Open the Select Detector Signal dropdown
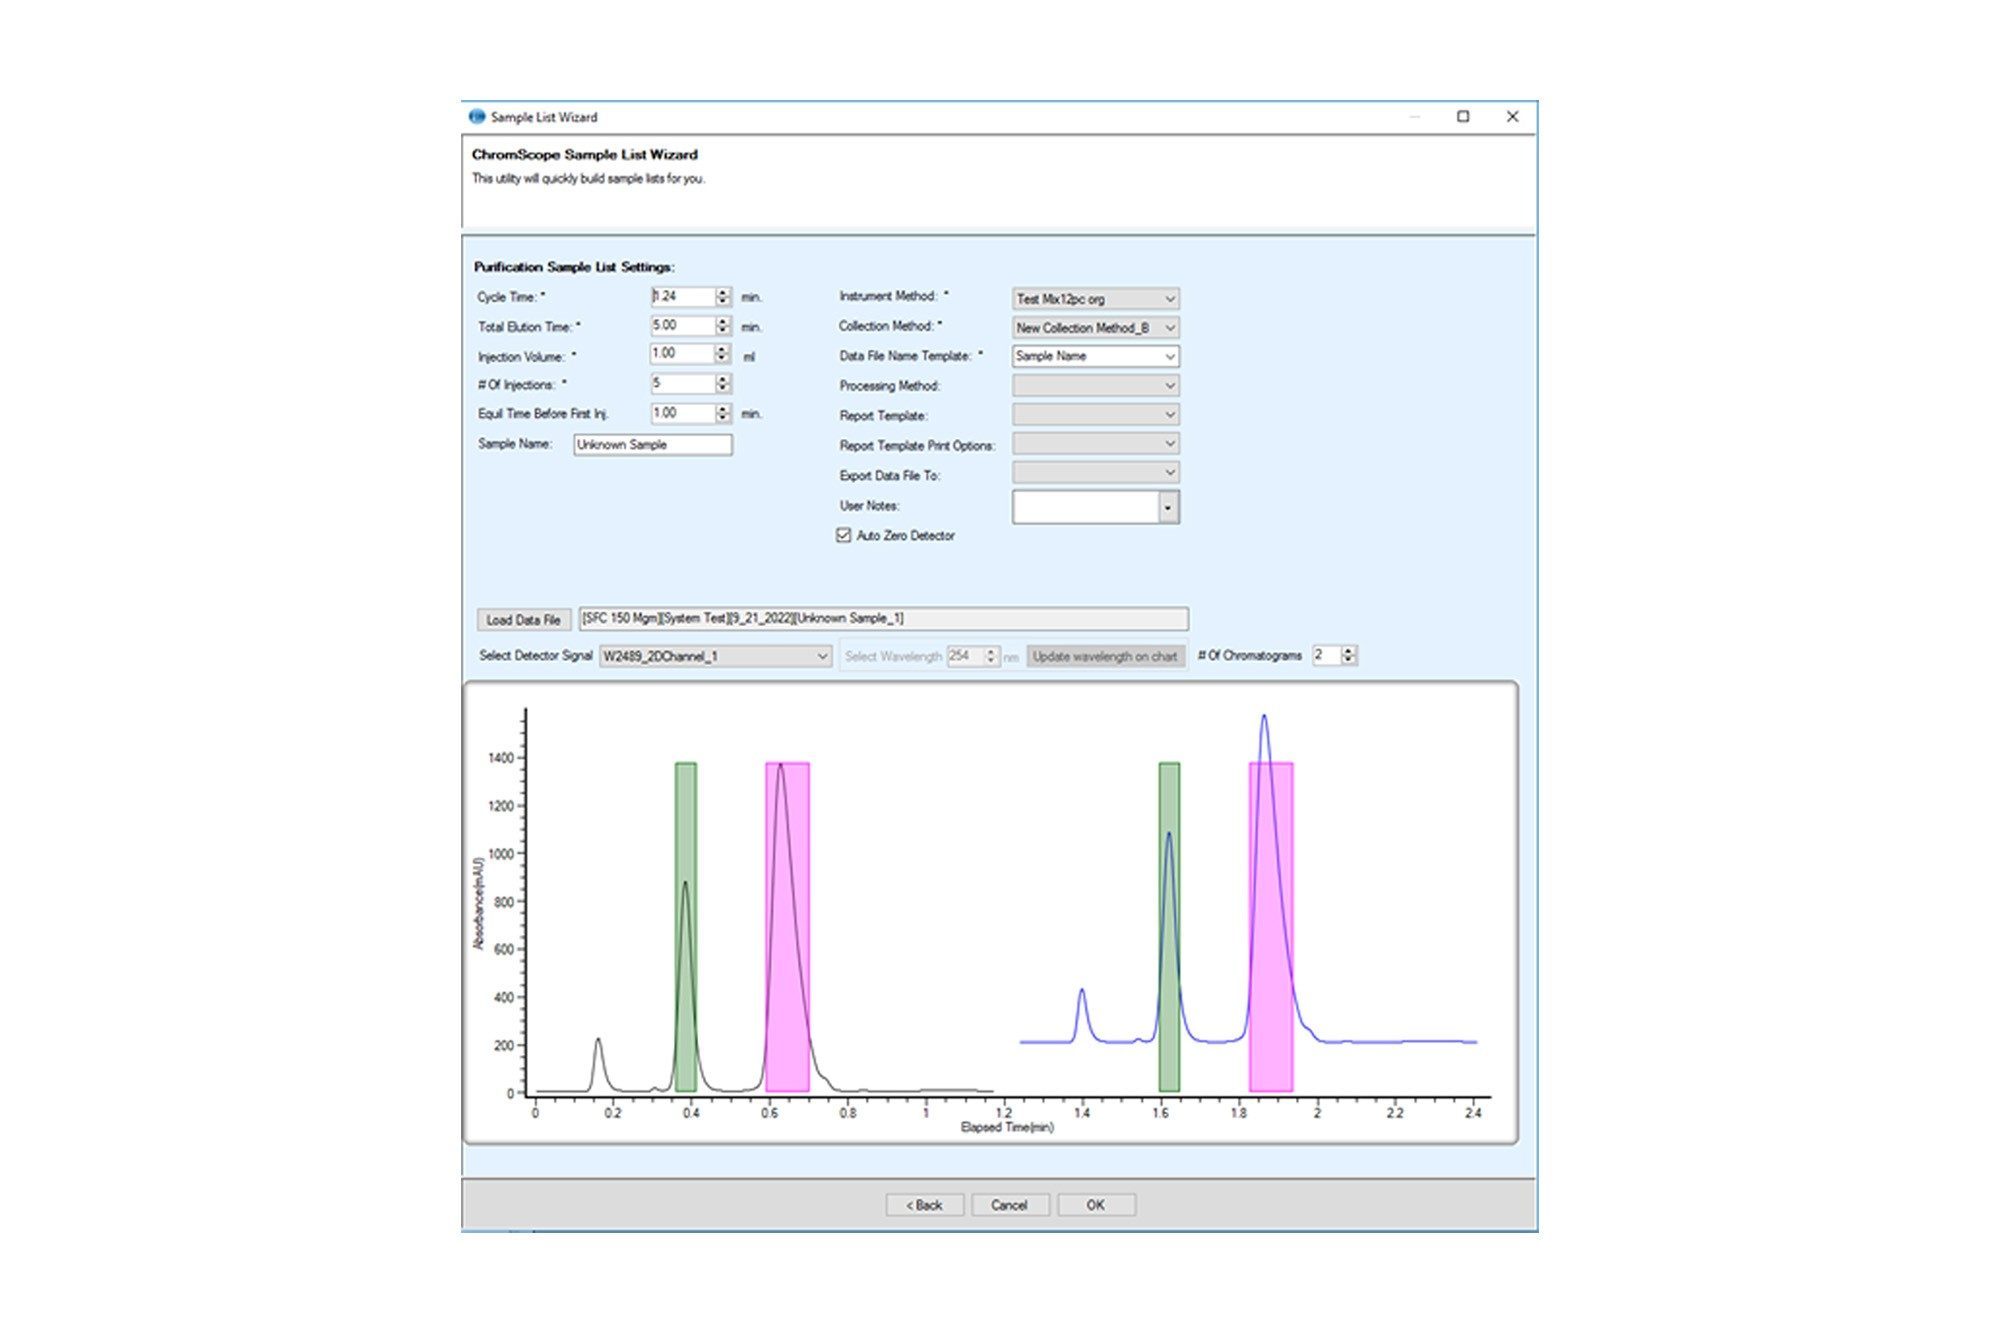This screenshot has height=1333, width=2000. 715,656
